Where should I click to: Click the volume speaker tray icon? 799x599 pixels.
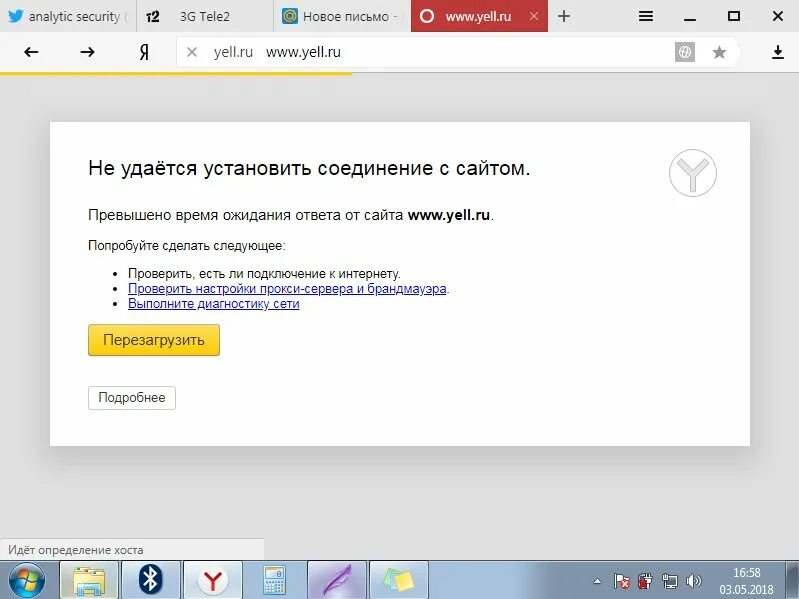[x=694, y=581]
